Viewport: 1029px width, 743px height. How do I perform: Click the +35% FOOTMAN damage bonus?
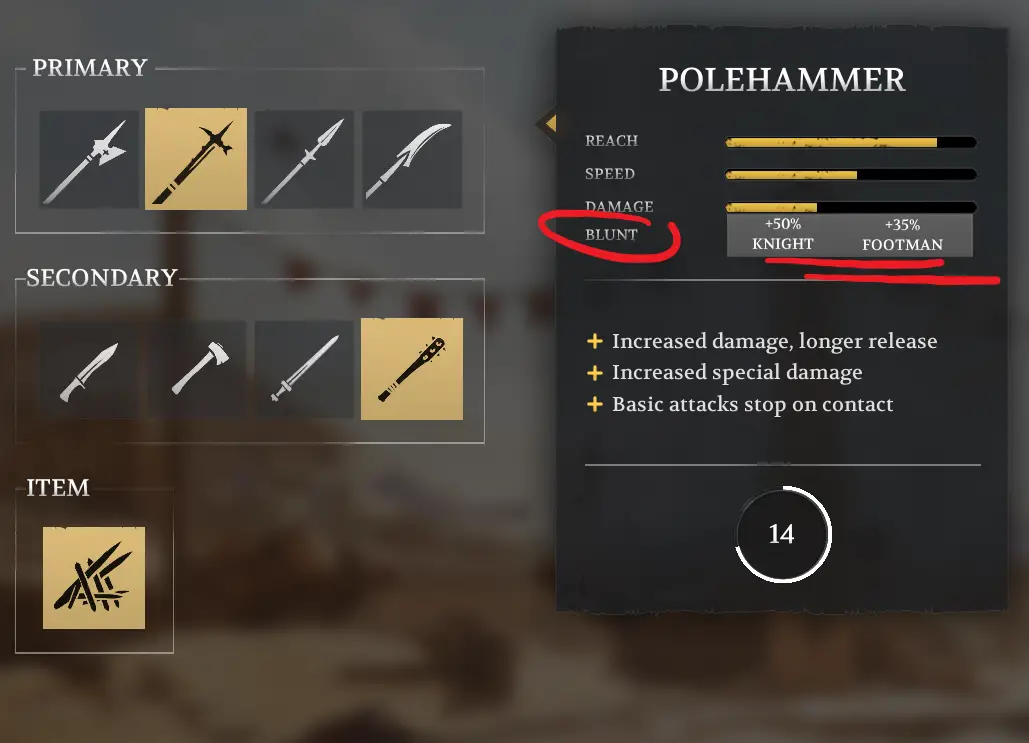coord(902,235)
